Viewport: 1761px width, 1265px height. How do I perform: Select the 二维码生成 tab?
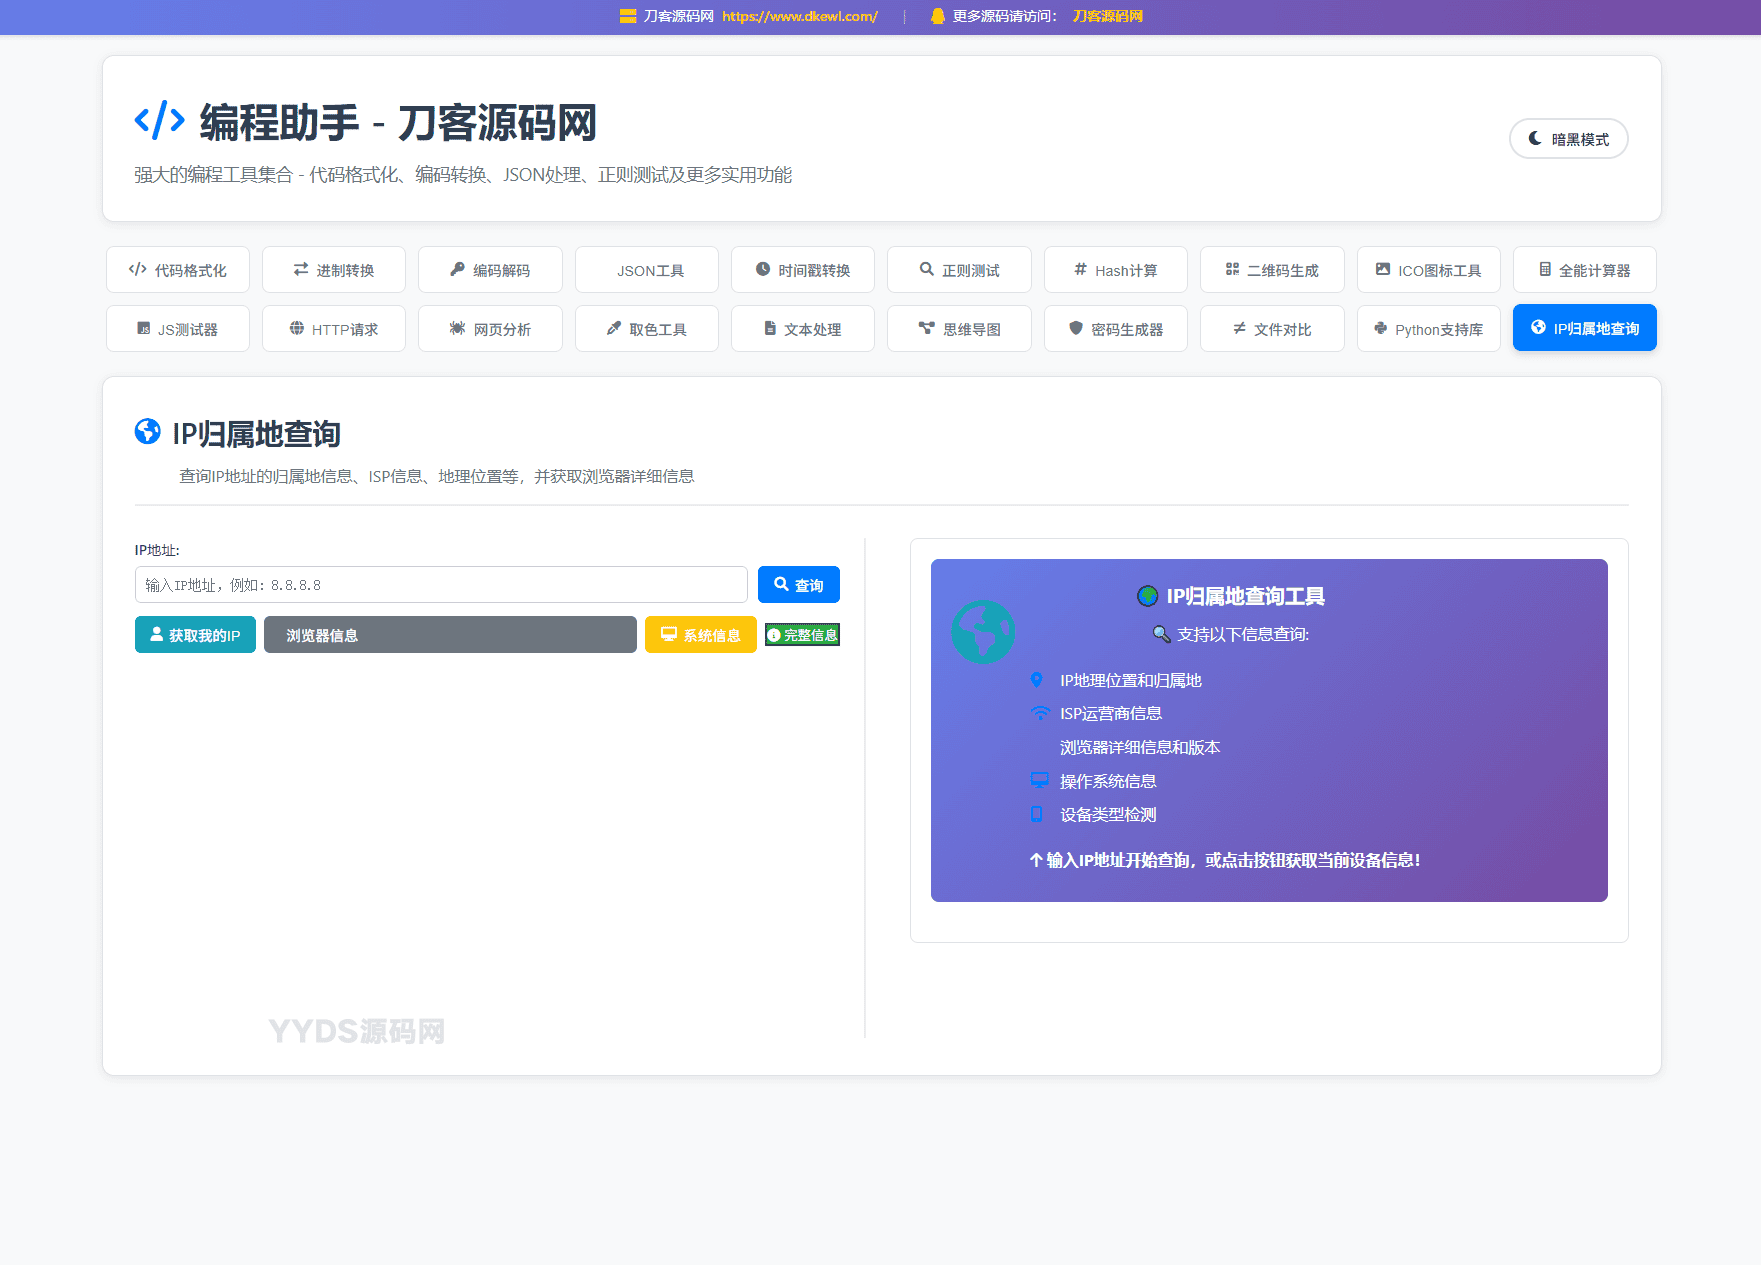[x=1272, y=270]
